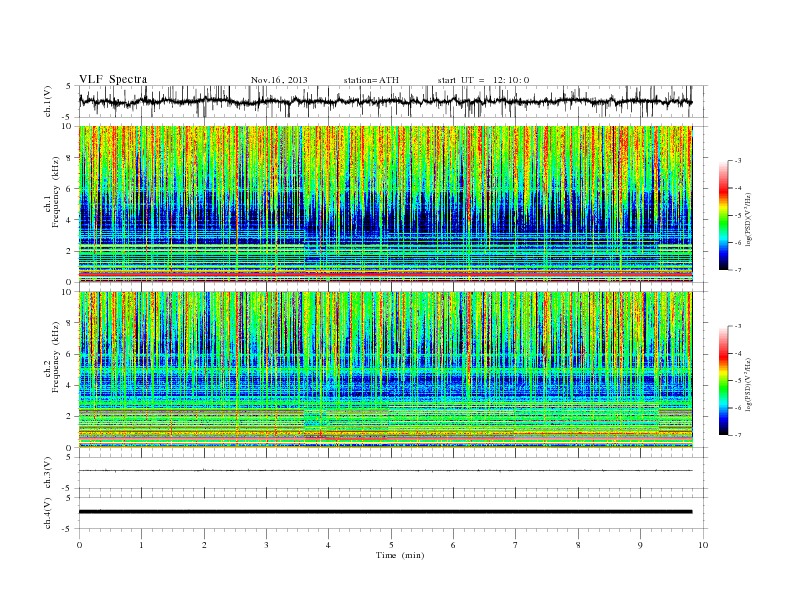Click the "2" tick label on the time axis
Viewport: 792px width, 612px height.
tap(204, 545)
